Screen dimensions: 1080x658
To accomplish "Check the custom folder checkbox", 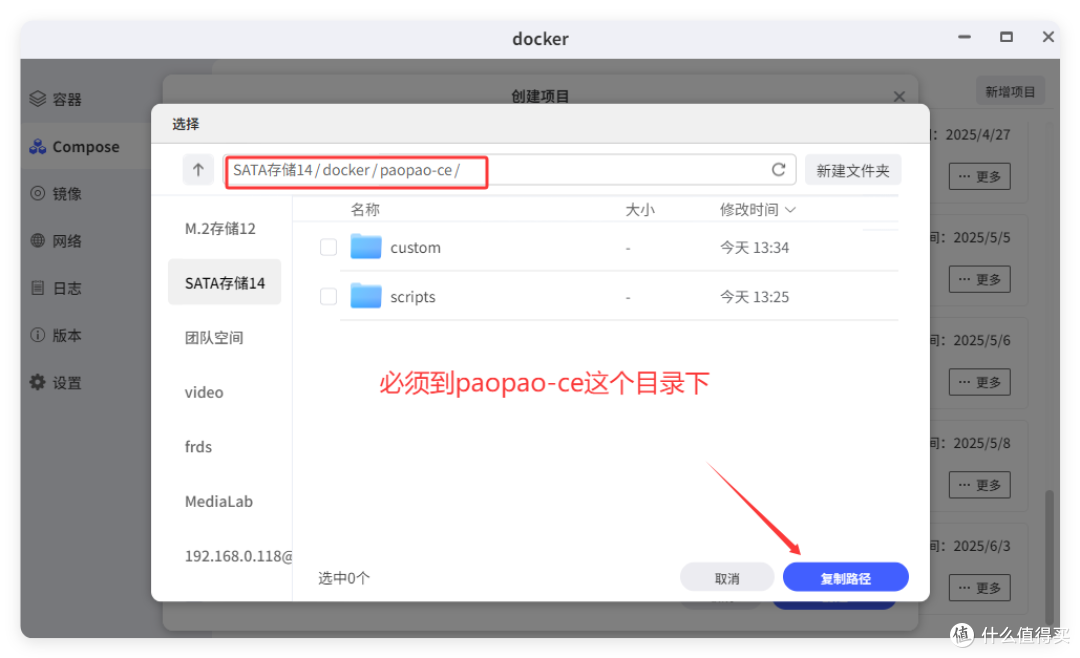I will click(329, 247).
